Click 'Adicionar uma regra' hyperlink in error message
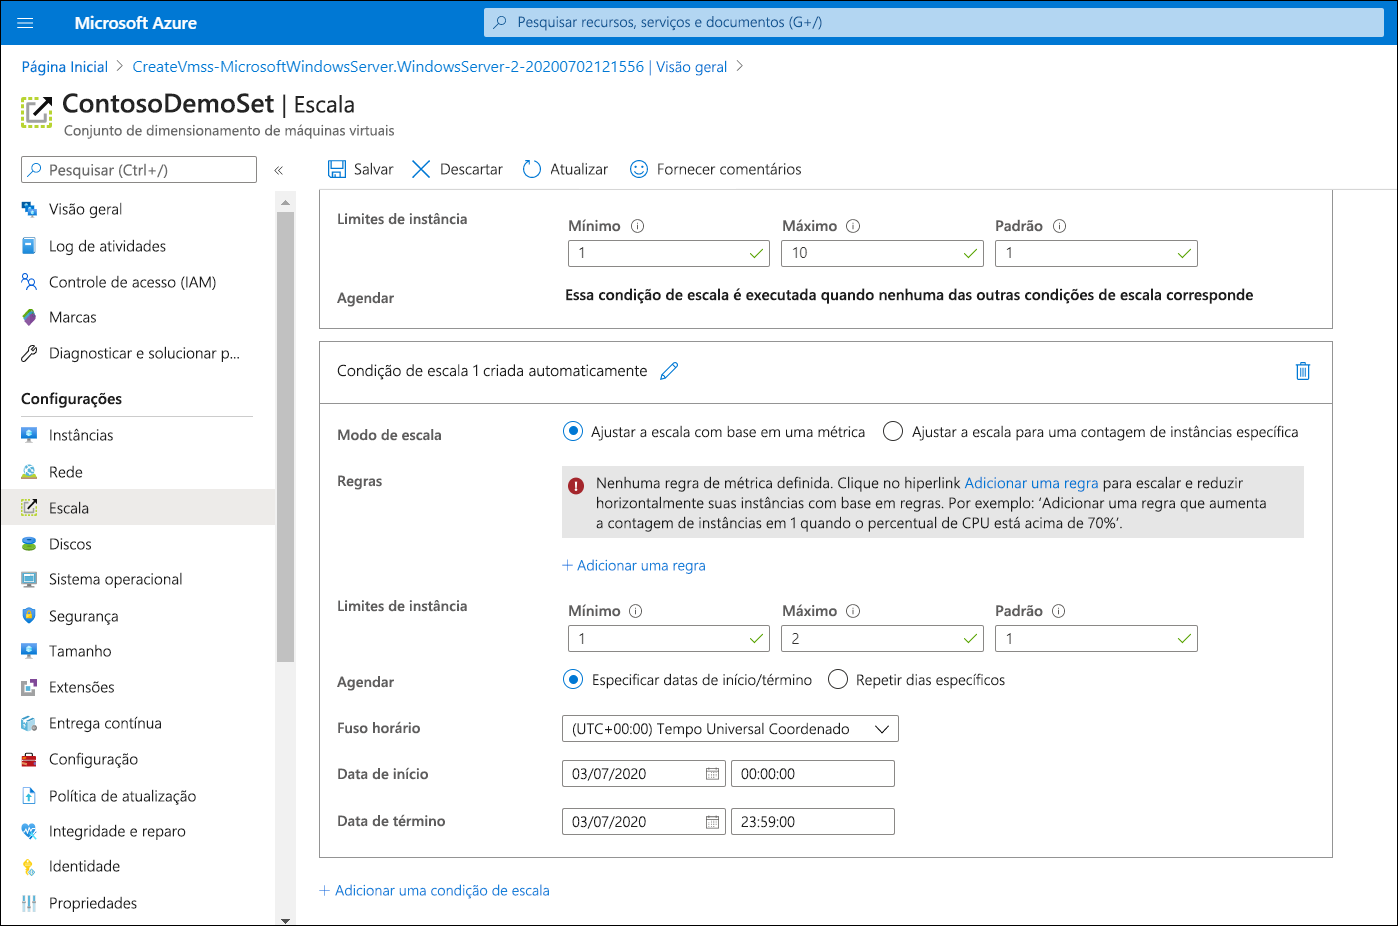1398x926 pixels. coord(1031,483)
